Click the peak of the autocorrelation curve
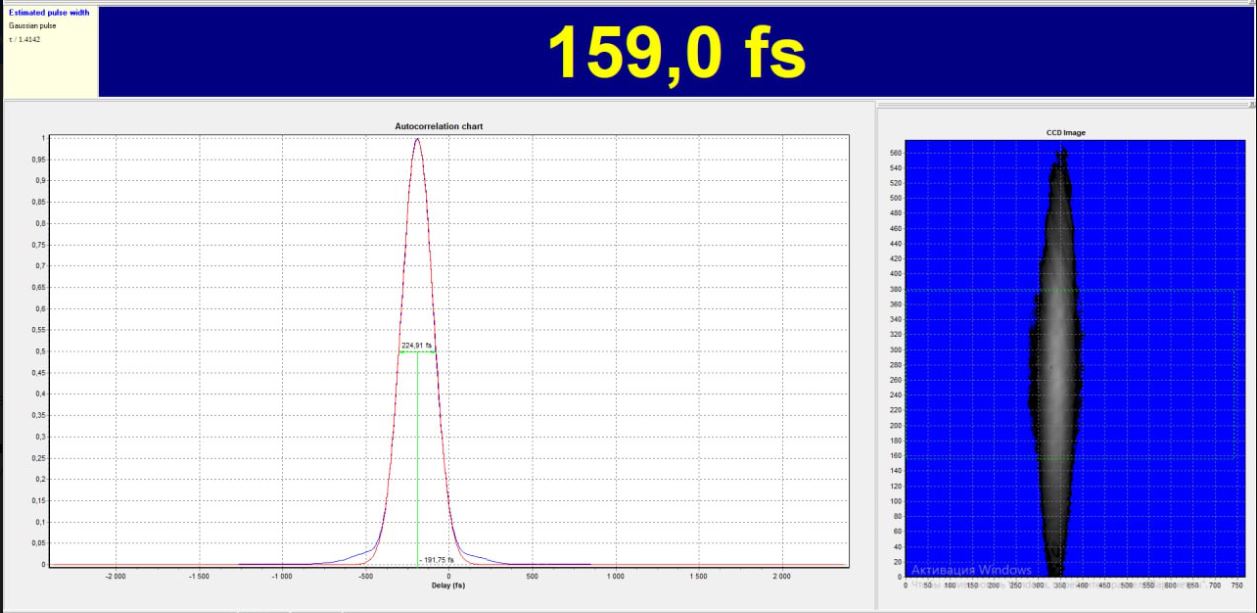Screen dimensions: 1257x613 pyautogui.click(x=417, y=139)
